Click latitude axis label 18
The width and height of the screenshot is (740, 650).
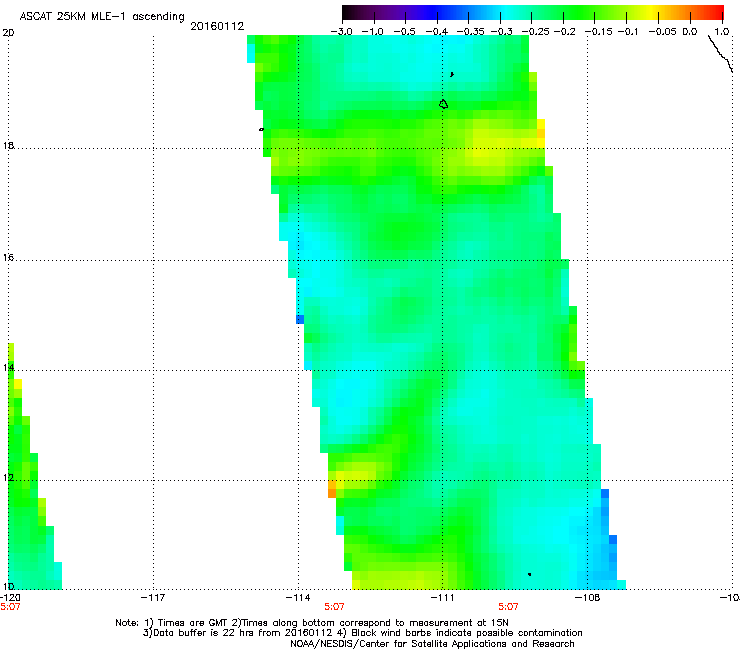pyautogui.click(x=8, y=145)
